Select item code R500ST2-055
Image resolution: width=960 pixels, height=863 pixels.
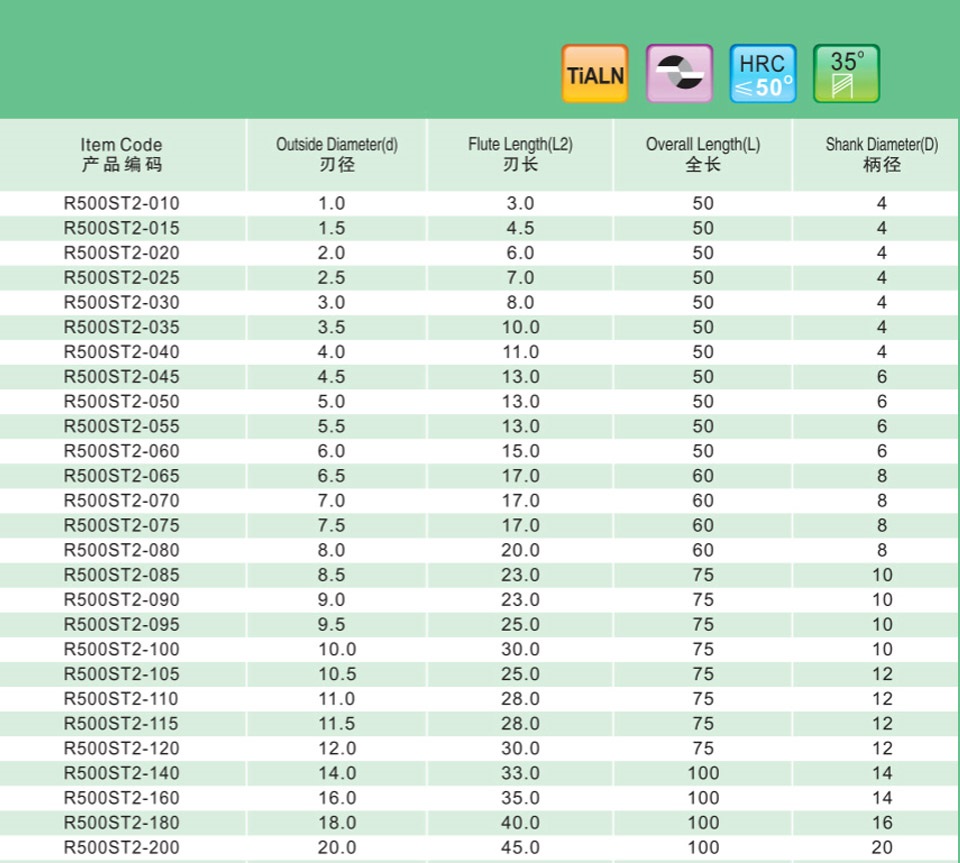(x=122, y=427)
